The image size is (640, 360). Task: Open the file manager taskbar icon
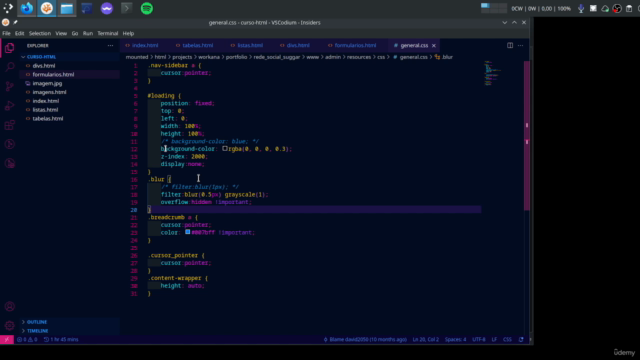point(67,8)
